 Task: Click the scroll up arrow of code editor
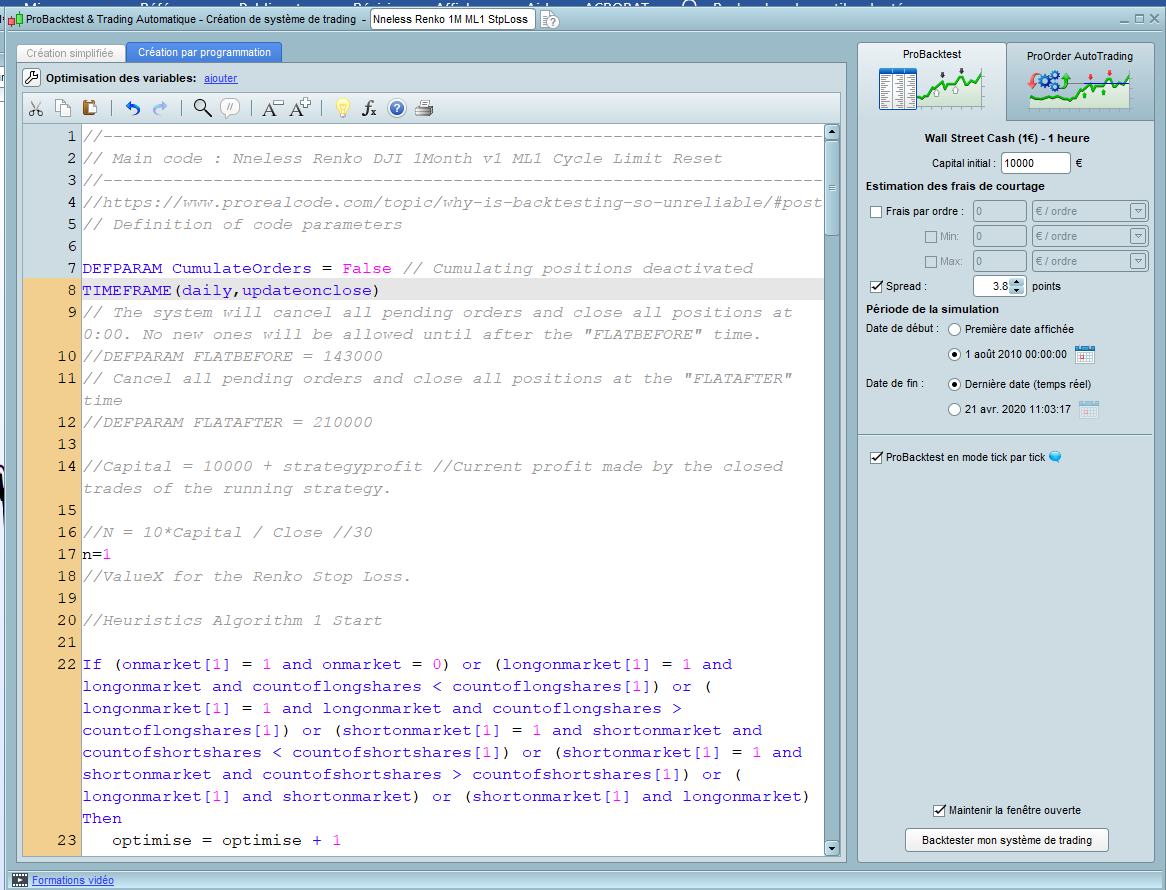pyautogui.click(x=832, y=132)
